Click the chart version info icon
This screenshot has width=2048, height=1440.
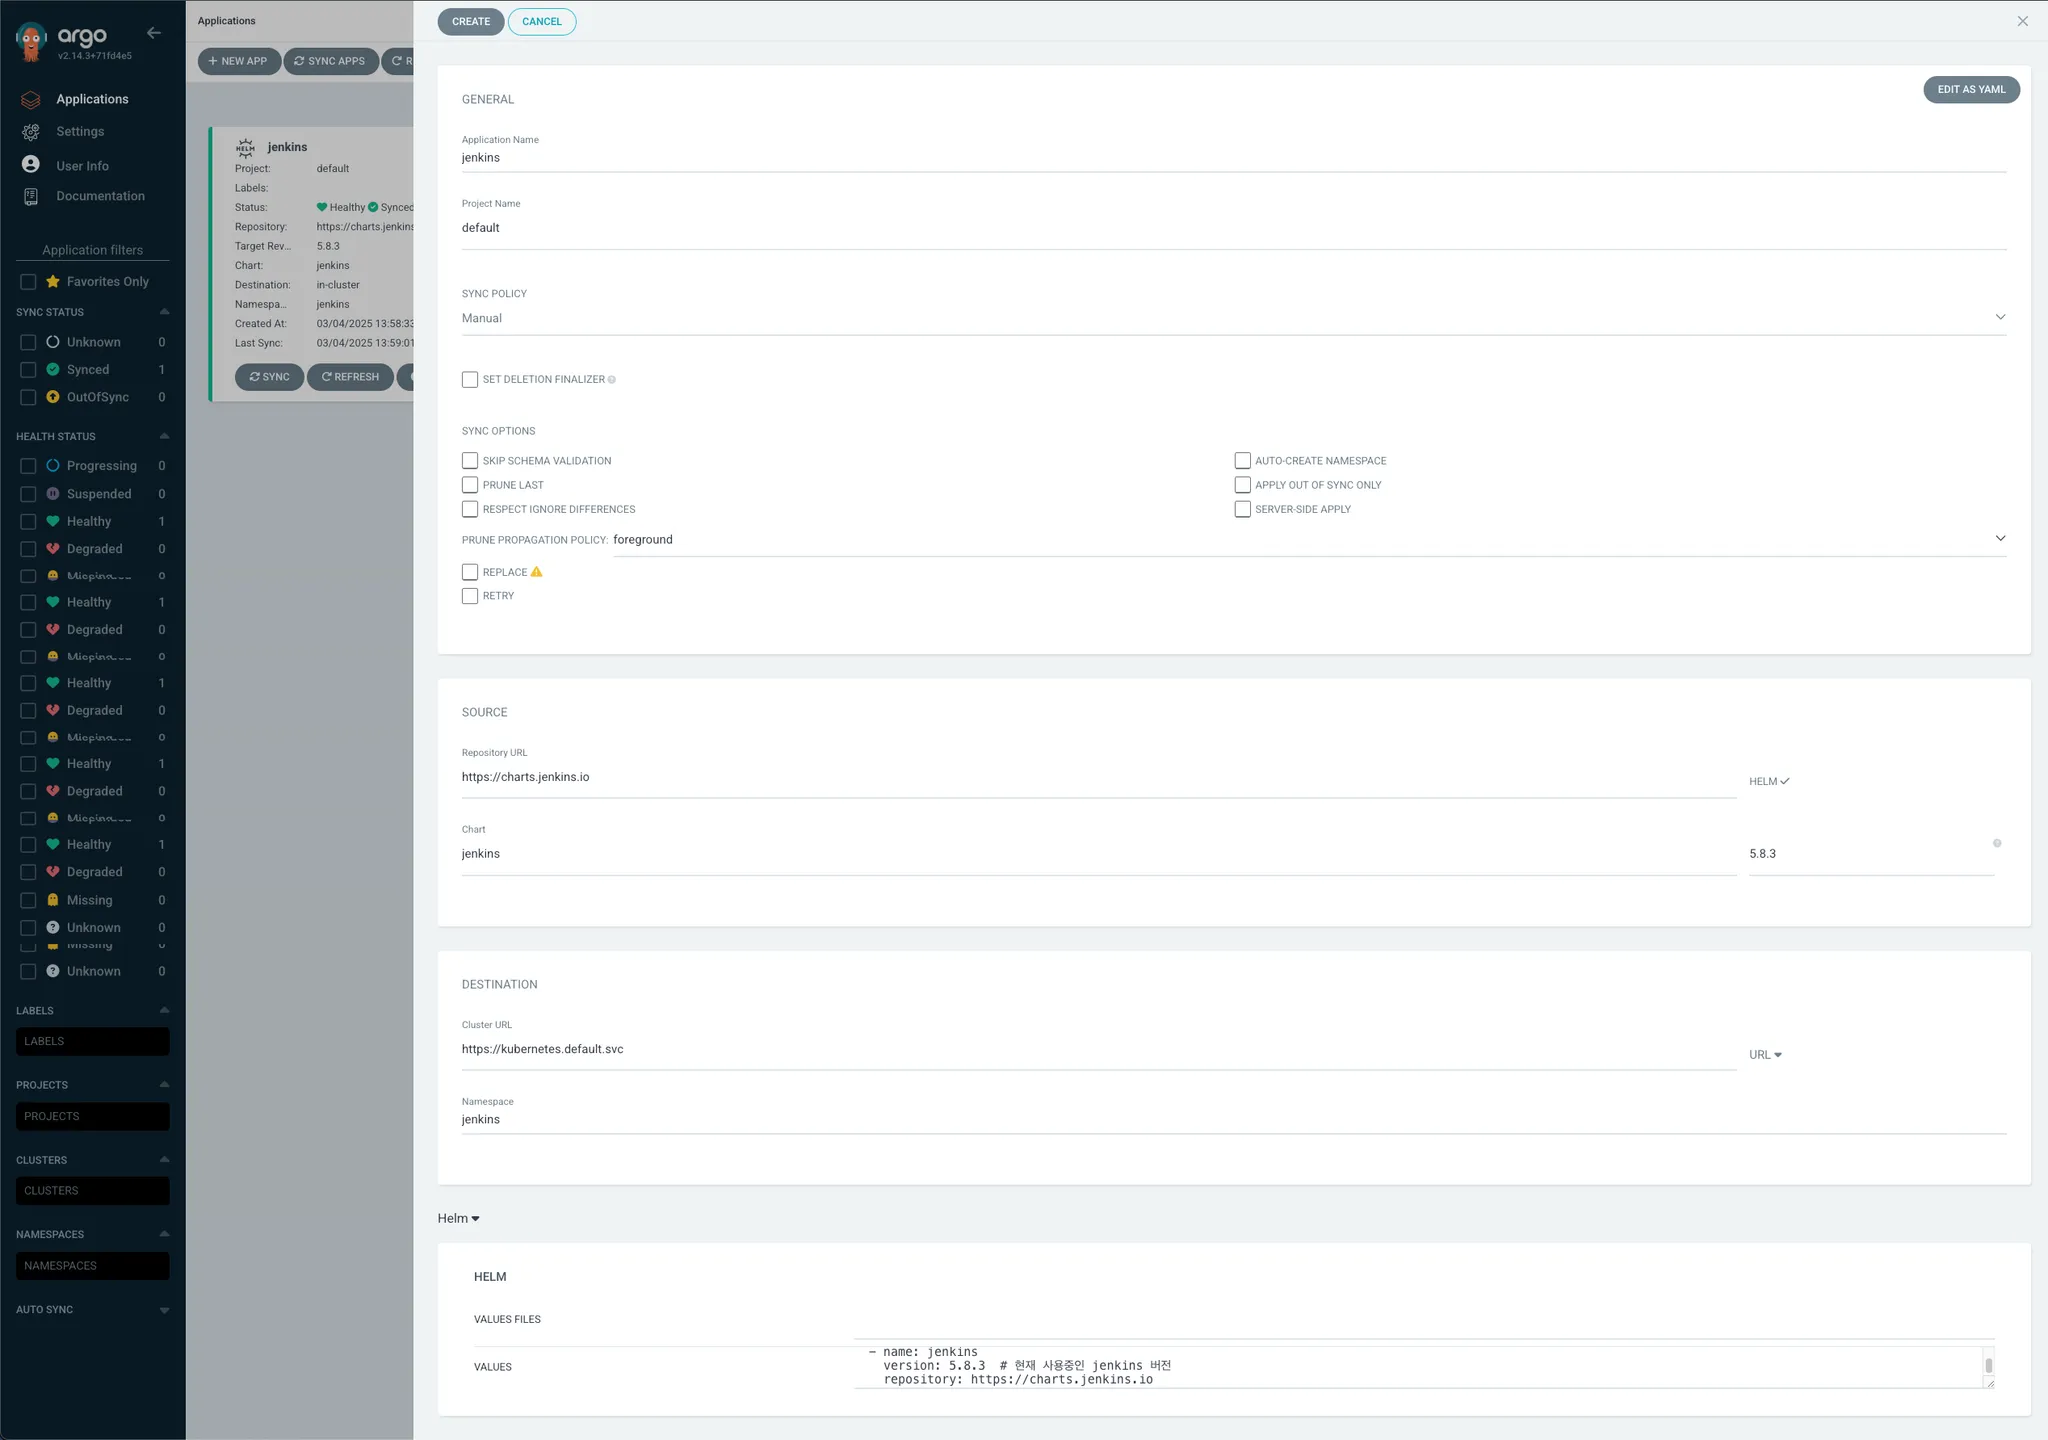click(1997, 843)
